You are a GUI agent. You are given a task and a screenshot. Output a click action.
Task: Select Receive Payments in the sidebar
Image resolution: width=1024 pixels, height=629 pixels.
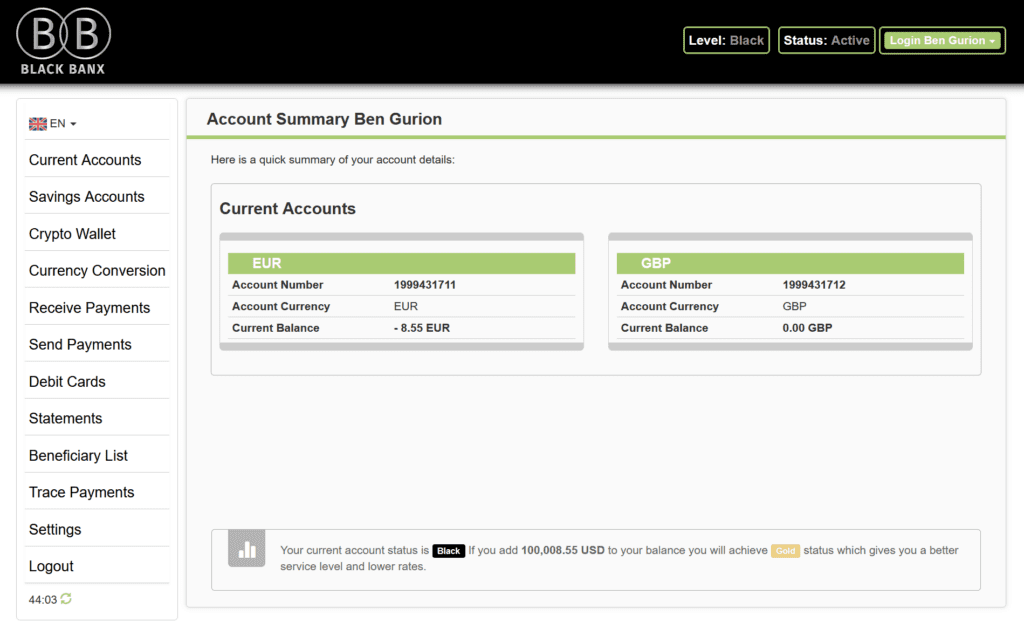[x=88, y=307]
